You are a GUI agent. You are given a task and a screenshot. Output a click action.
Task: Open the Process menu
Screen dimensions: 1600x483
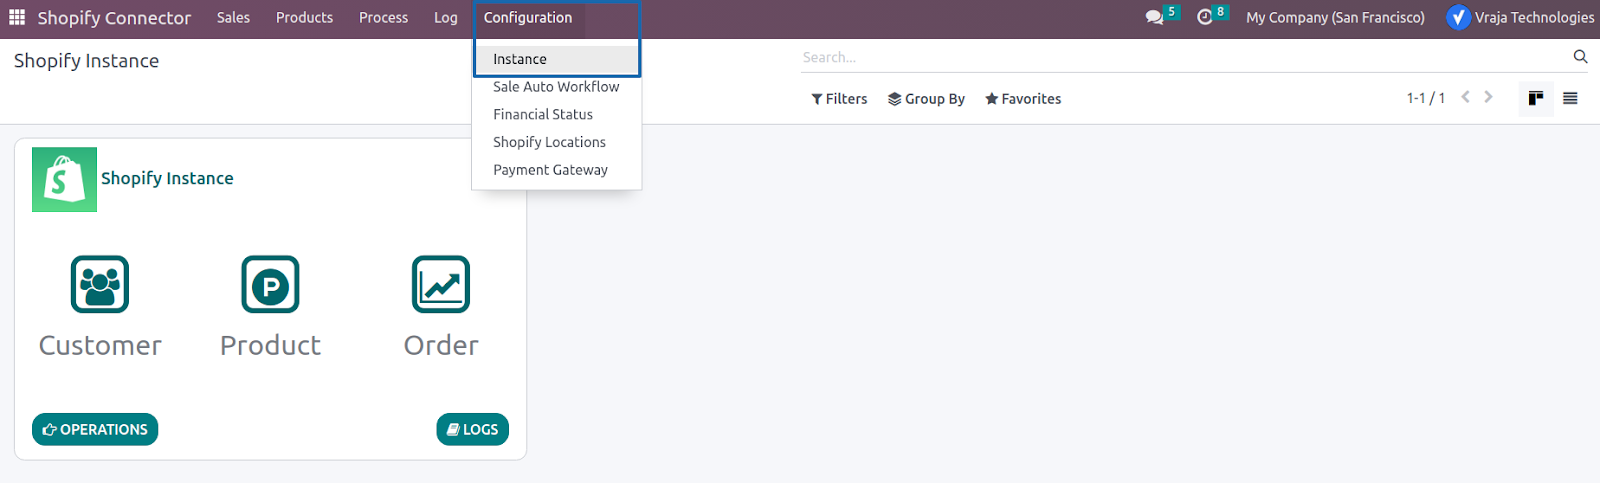(x=383, y=17)
